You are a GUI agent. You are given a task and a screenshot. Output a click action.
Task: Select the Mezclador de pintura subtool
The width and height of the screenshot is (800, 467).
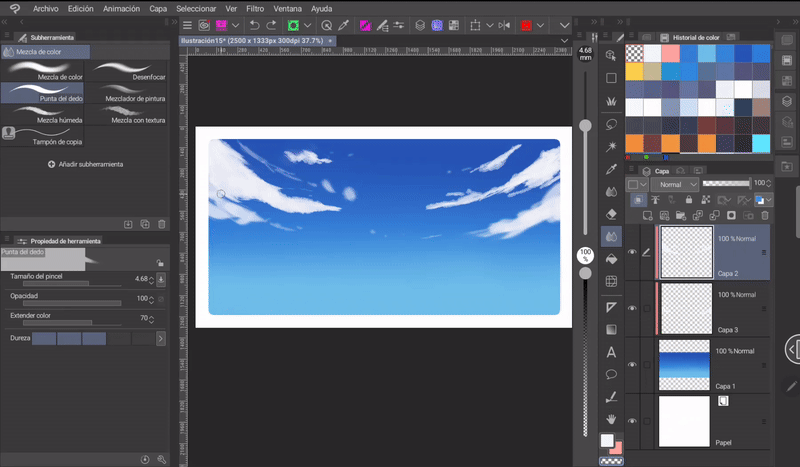click(127, 93)
